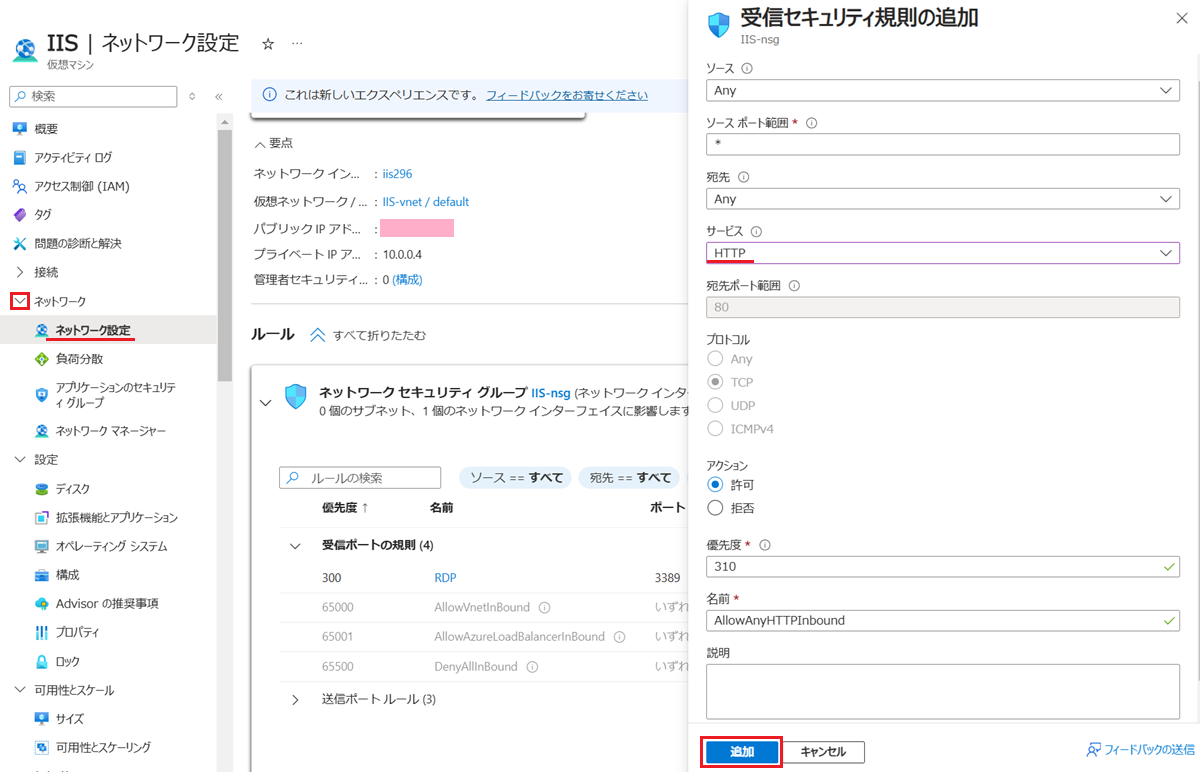The image size is (1200, 772).
Task: Click the 拡張機能とアプリケーション icon
Action: pyautogui.click(x=42, y=518)
